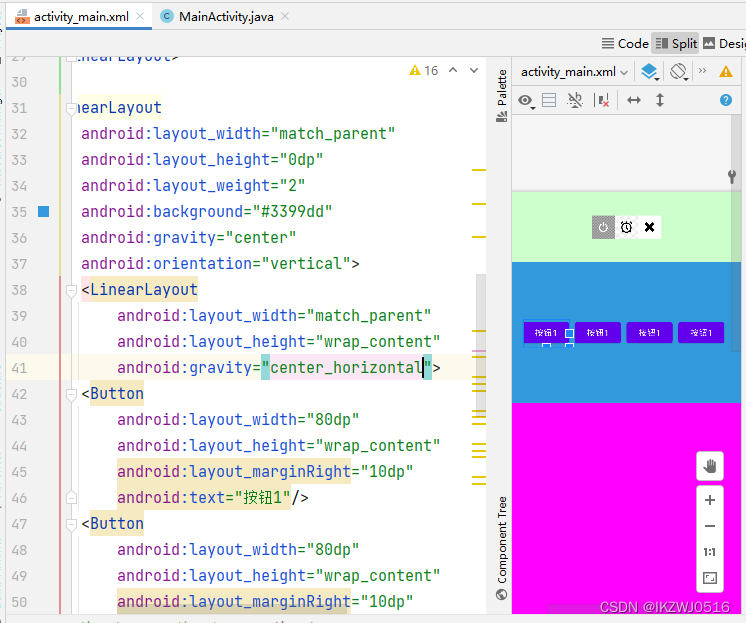Open the MainActivity.java tab
746x623 pixels.
226,17
